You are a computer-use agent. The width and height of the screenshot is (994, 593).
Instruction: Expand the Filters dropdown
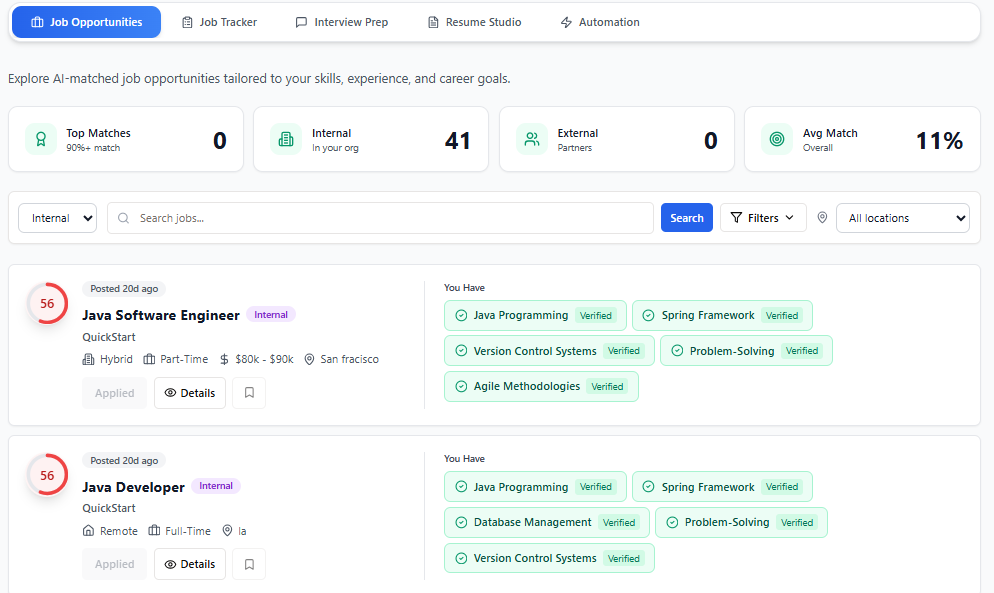pyautogui.click(x=763, y=218)
